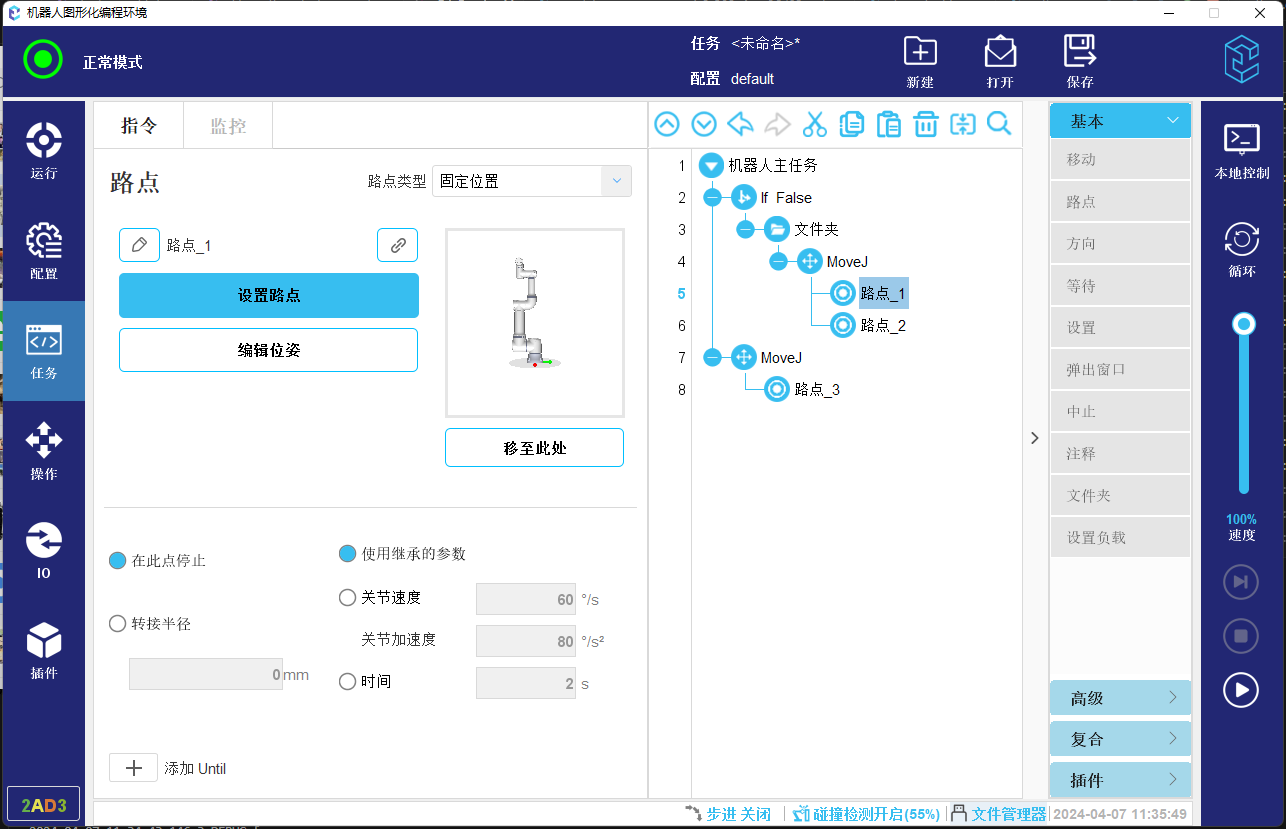The image size is (1286, 829).
Task: Open the 路点类型 dropdown
Action: pos(531,181)
